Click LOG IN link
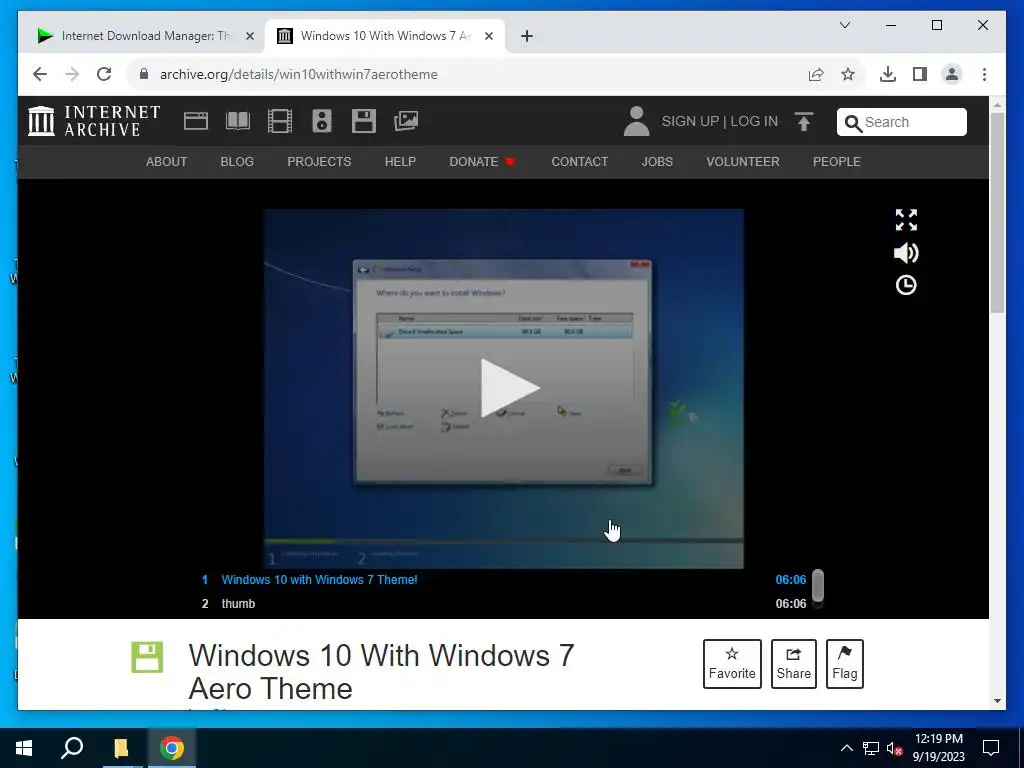The height and width of the screenshot is (768, 1024). click(x=754, y=121)
